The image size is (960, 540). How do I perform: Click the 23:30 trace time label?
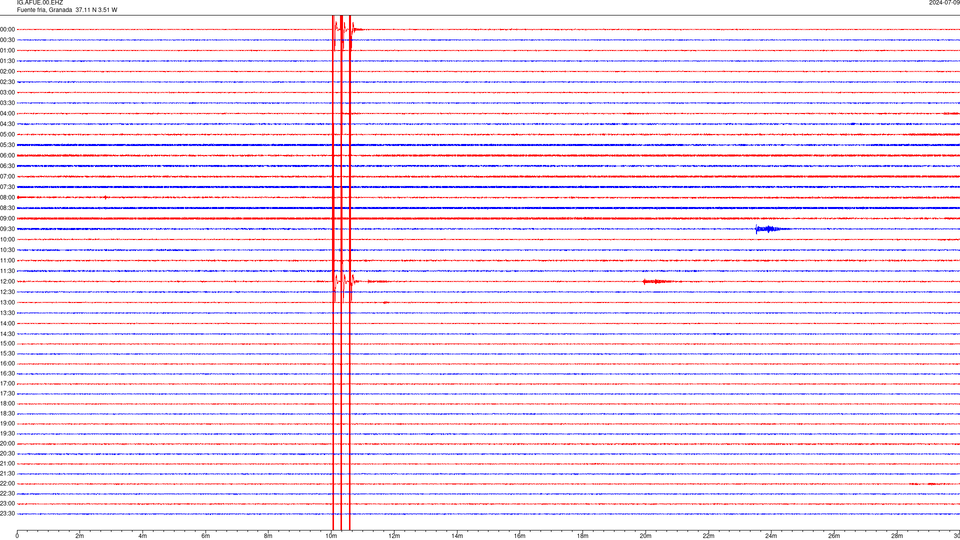click(7, 514)
